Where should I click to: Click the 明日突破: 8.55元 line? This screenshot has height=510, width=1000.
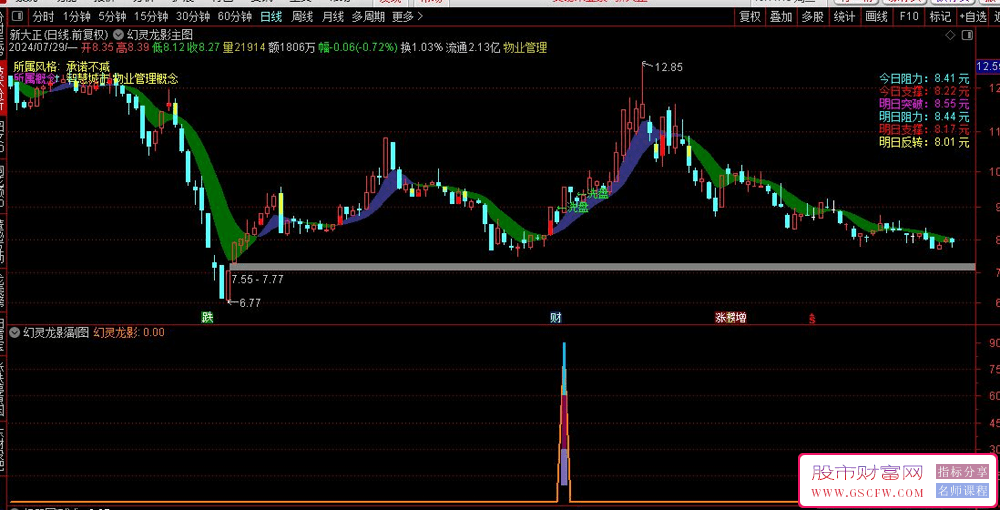tap(924, 103)
